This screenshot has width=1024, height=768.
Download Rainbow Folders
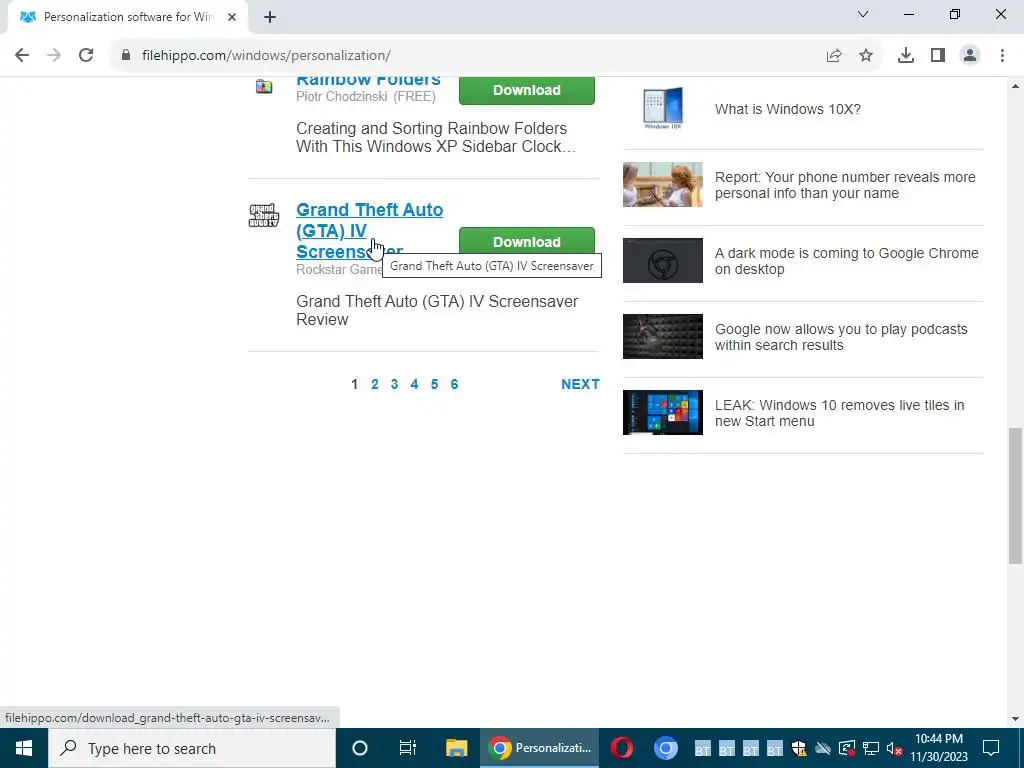coord(526,90)
